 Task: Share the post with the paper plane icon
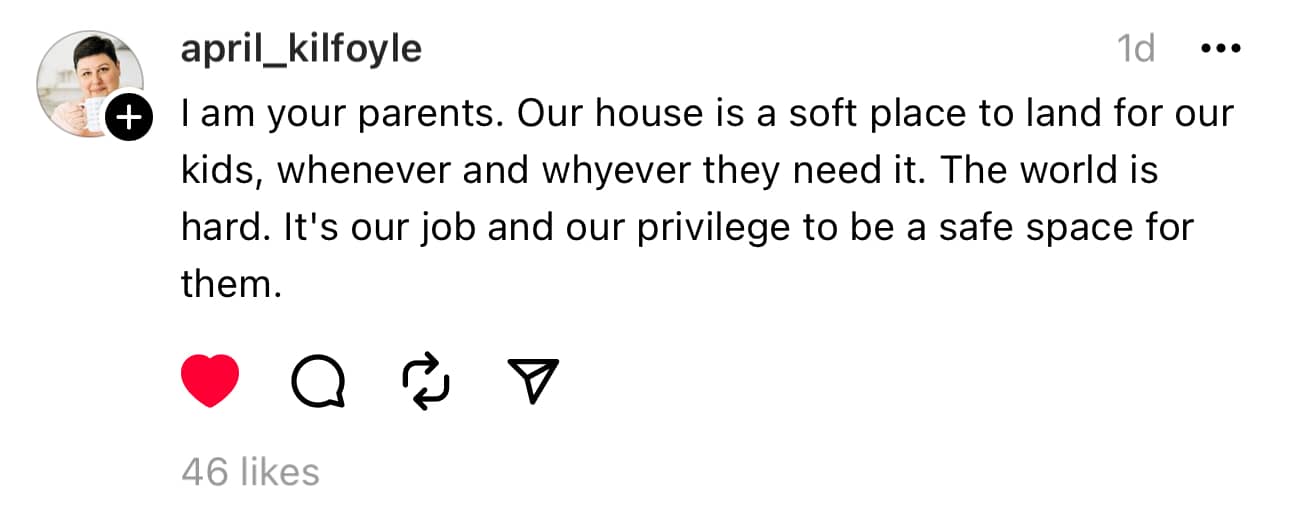533,381
